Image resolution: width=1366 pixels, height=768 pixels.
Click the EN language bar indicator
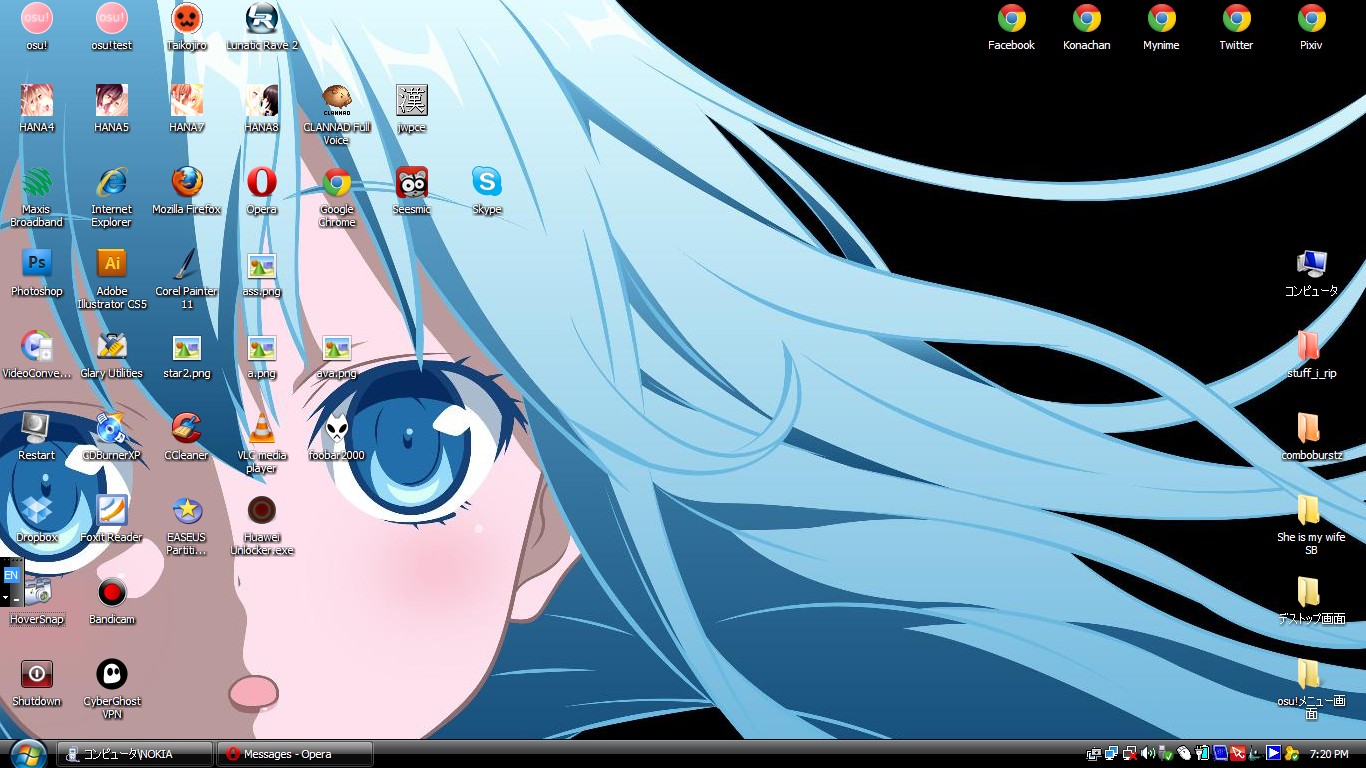click(11, 576)
